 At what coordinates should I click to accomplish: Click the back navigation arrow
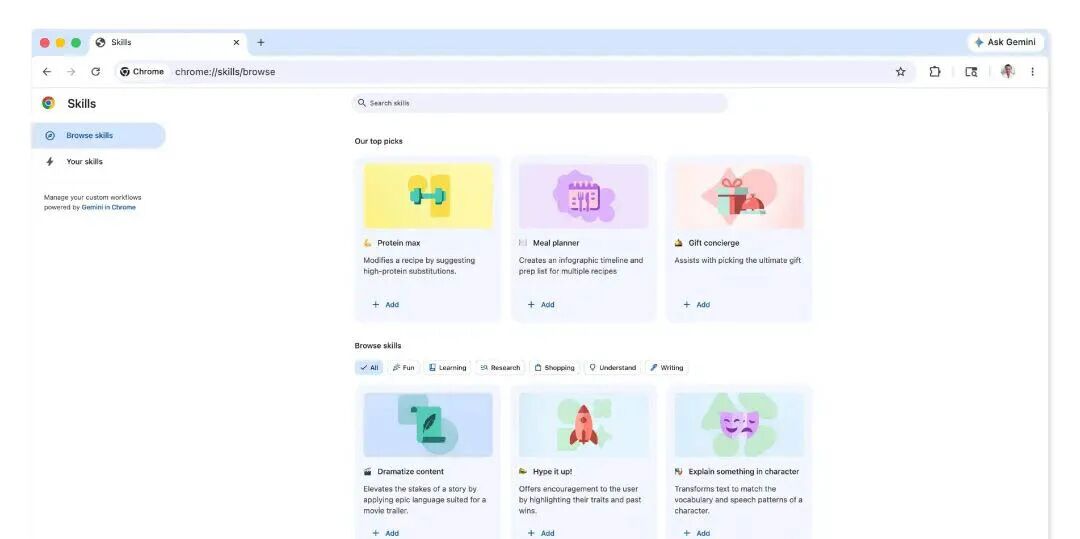[47, 72]
